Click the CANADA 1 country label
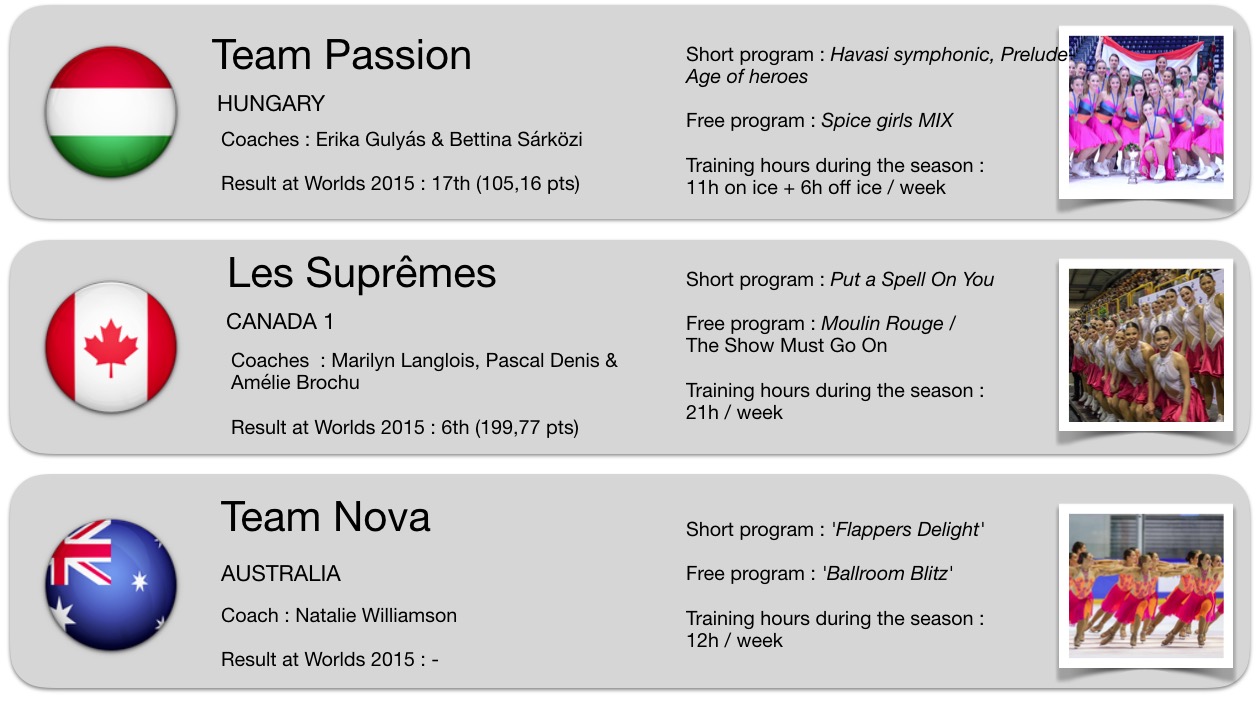Screen dimensions: 1260x701 click(280, 322)
